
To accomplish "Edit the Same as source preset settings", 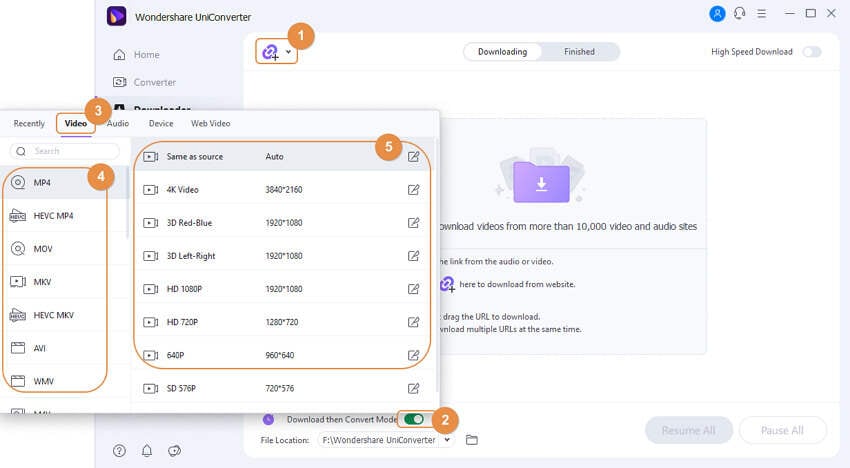I will pyautogui.click(x=413, y=157).
